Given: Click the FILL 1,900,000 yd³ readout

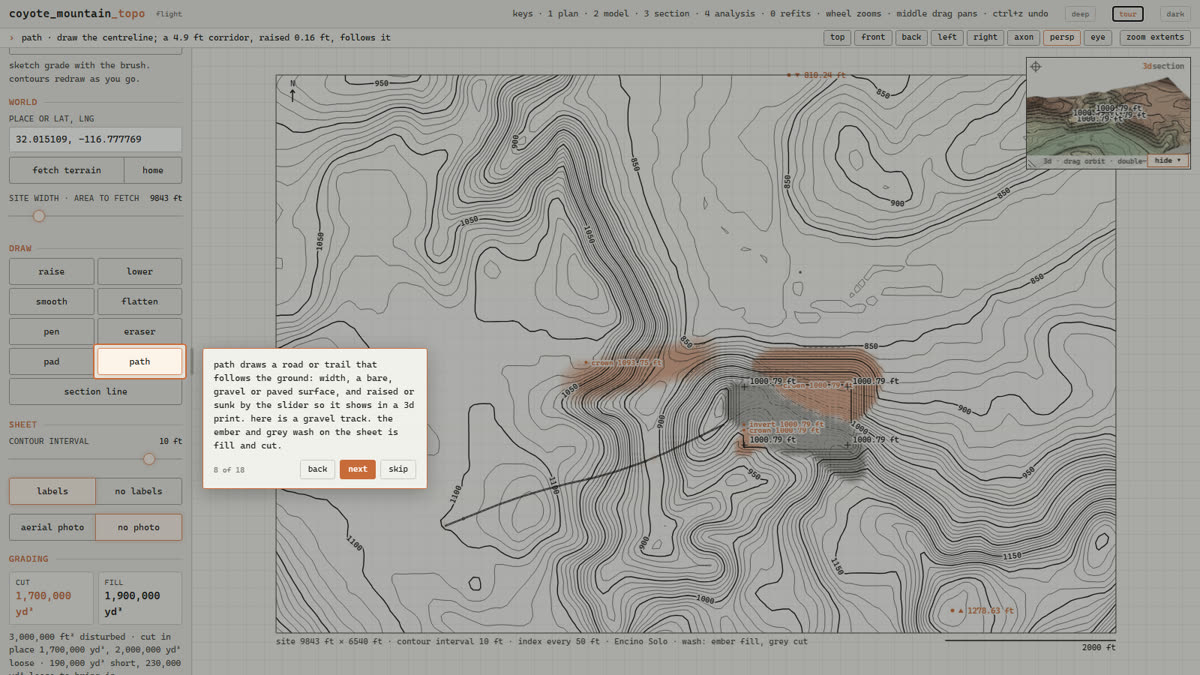Looking at the screenshot, I should pos(139,599).
